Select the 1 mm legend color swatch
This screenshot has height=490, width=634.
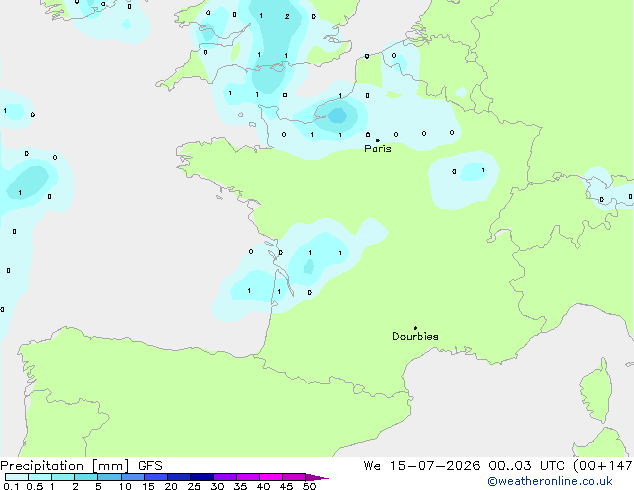tap(63, 477)
